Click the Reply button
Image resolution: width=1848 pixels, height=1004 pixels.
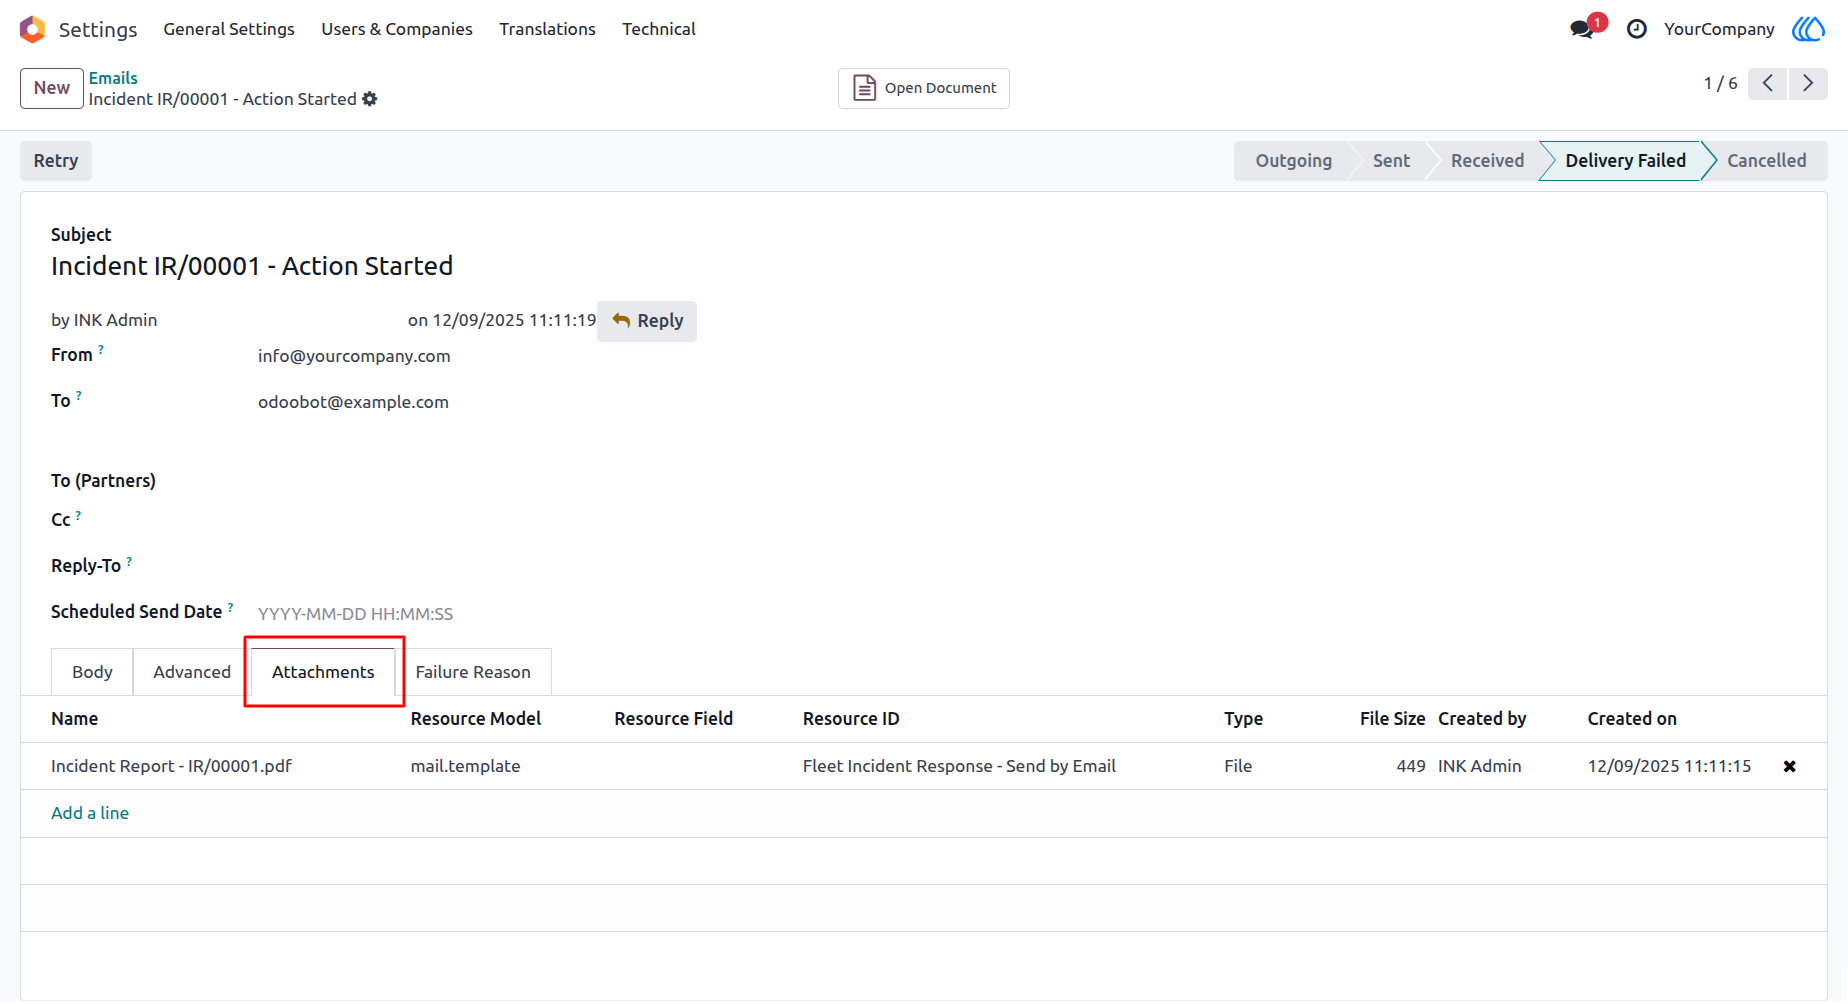(x=647, y=321)
